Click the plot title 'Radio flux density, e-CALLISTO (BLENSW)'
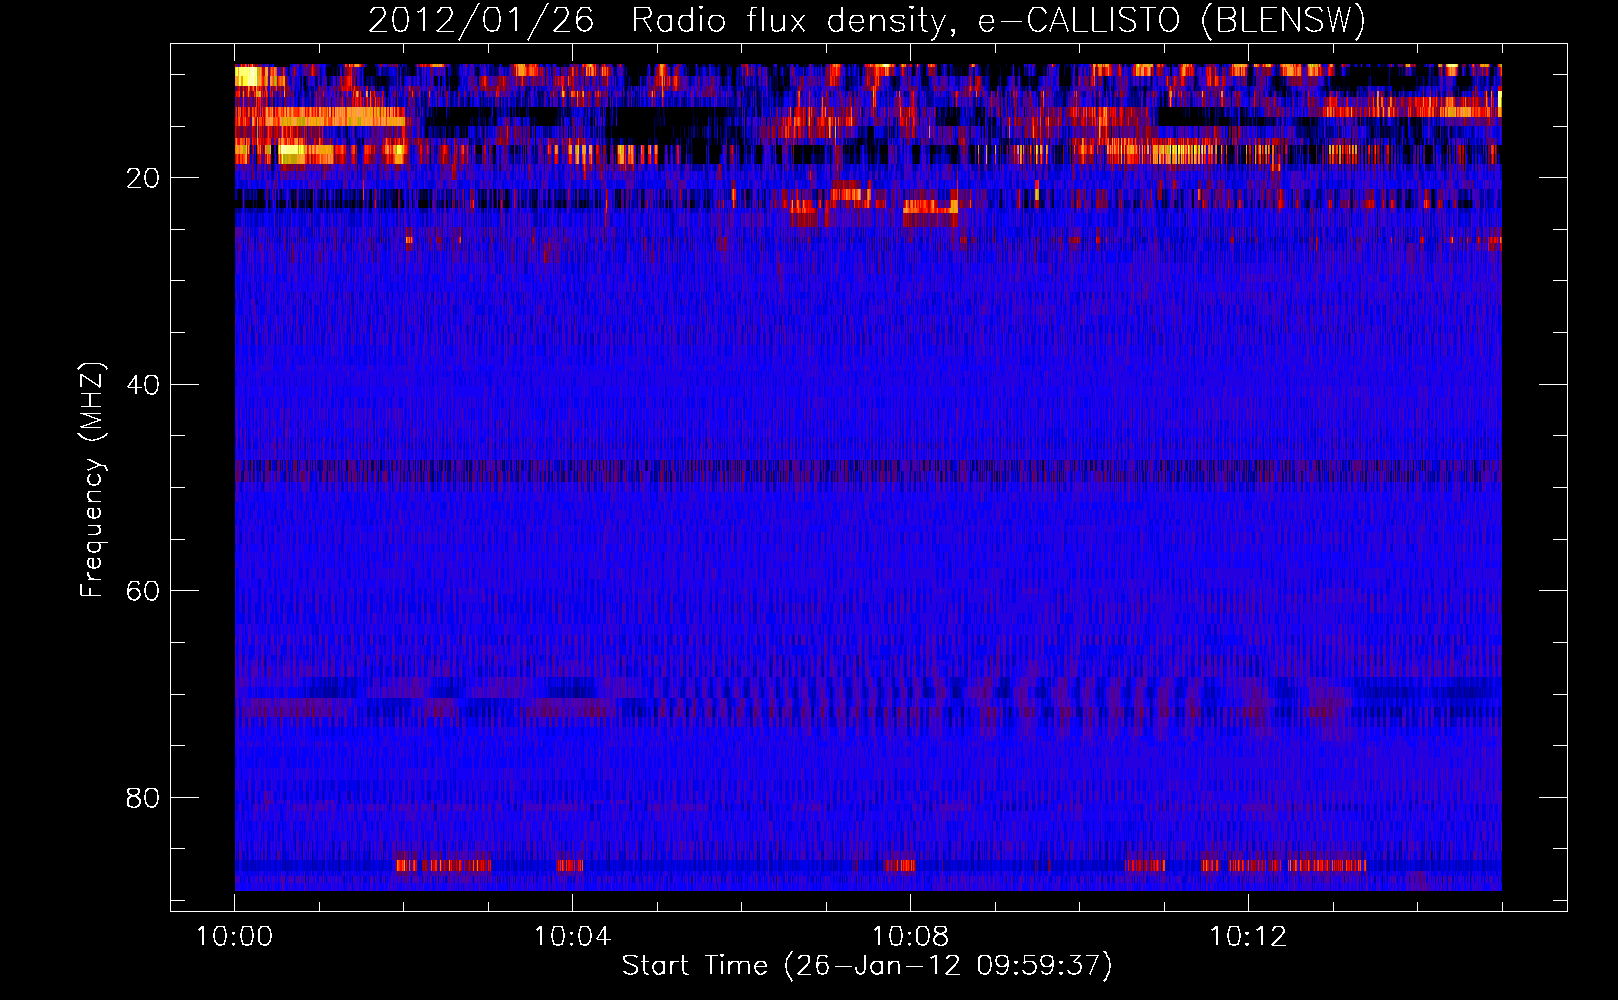Image resolution: width=1618 pixels, height=1000 pixels. coord(998,21)
